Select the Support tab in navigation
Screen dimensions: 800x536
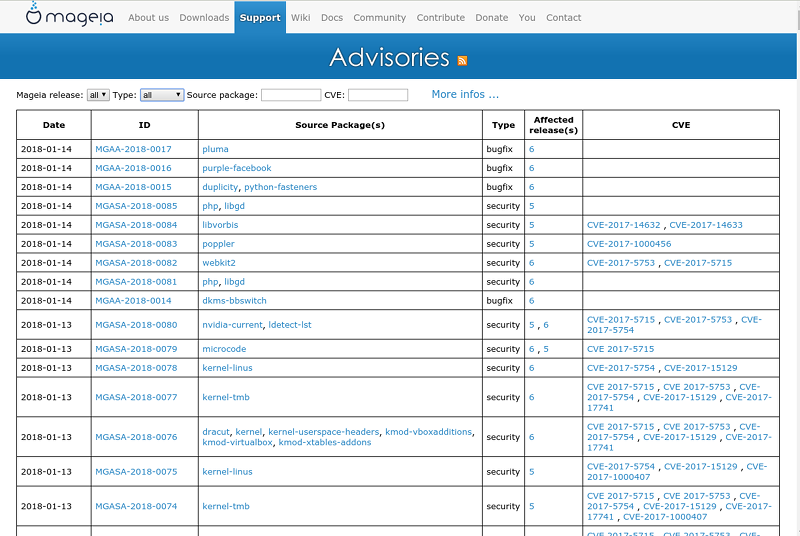[x=260, y=17]
